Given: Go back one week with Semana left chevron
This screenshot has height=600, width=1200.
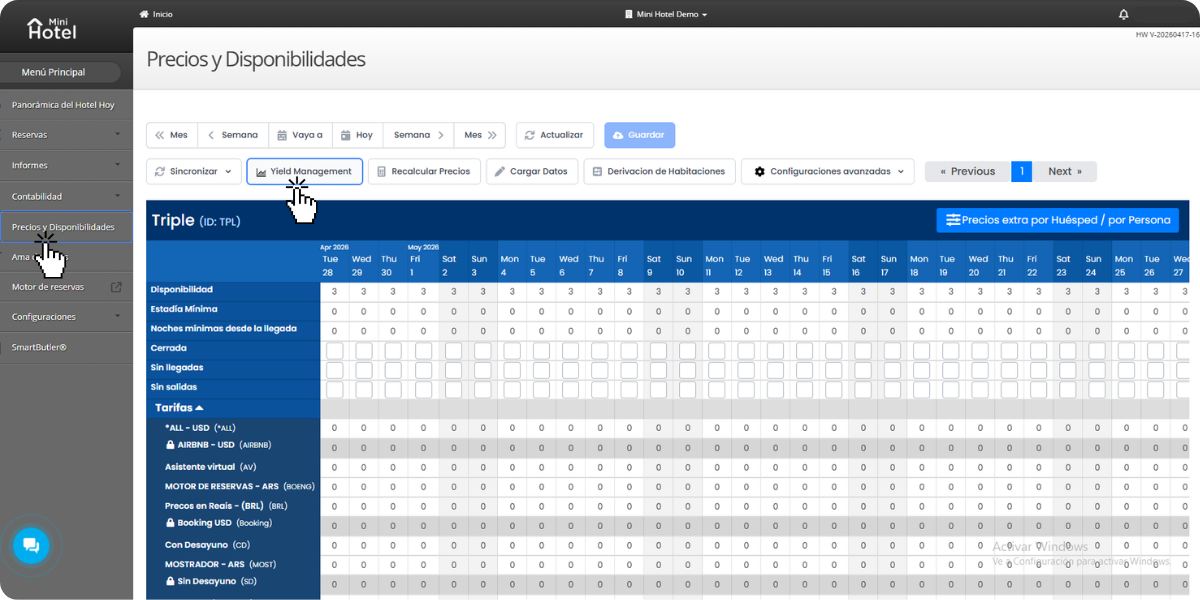Looking at the screenshot, I should pyautogui.click(x=233, y=135).
